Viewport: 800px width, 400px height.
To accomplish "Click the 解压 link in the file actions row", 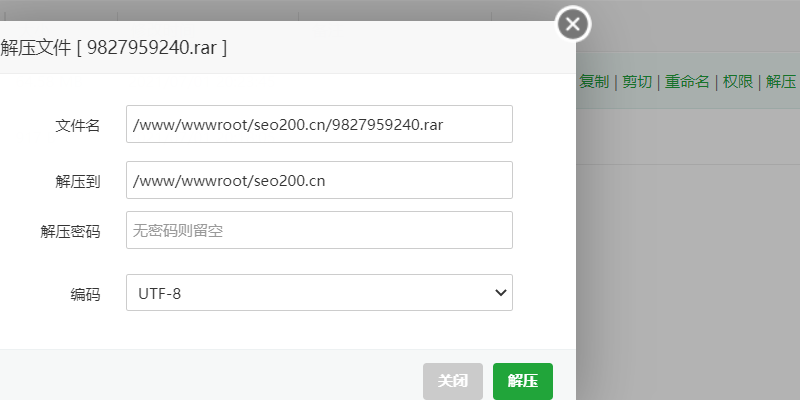I will point(781,82).
